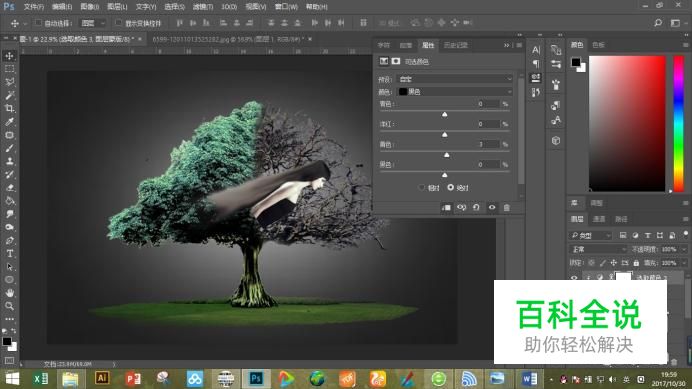Open the 滤镜(T) menu
This screenshot has height=389, width=692.
[x=202, y=7]
